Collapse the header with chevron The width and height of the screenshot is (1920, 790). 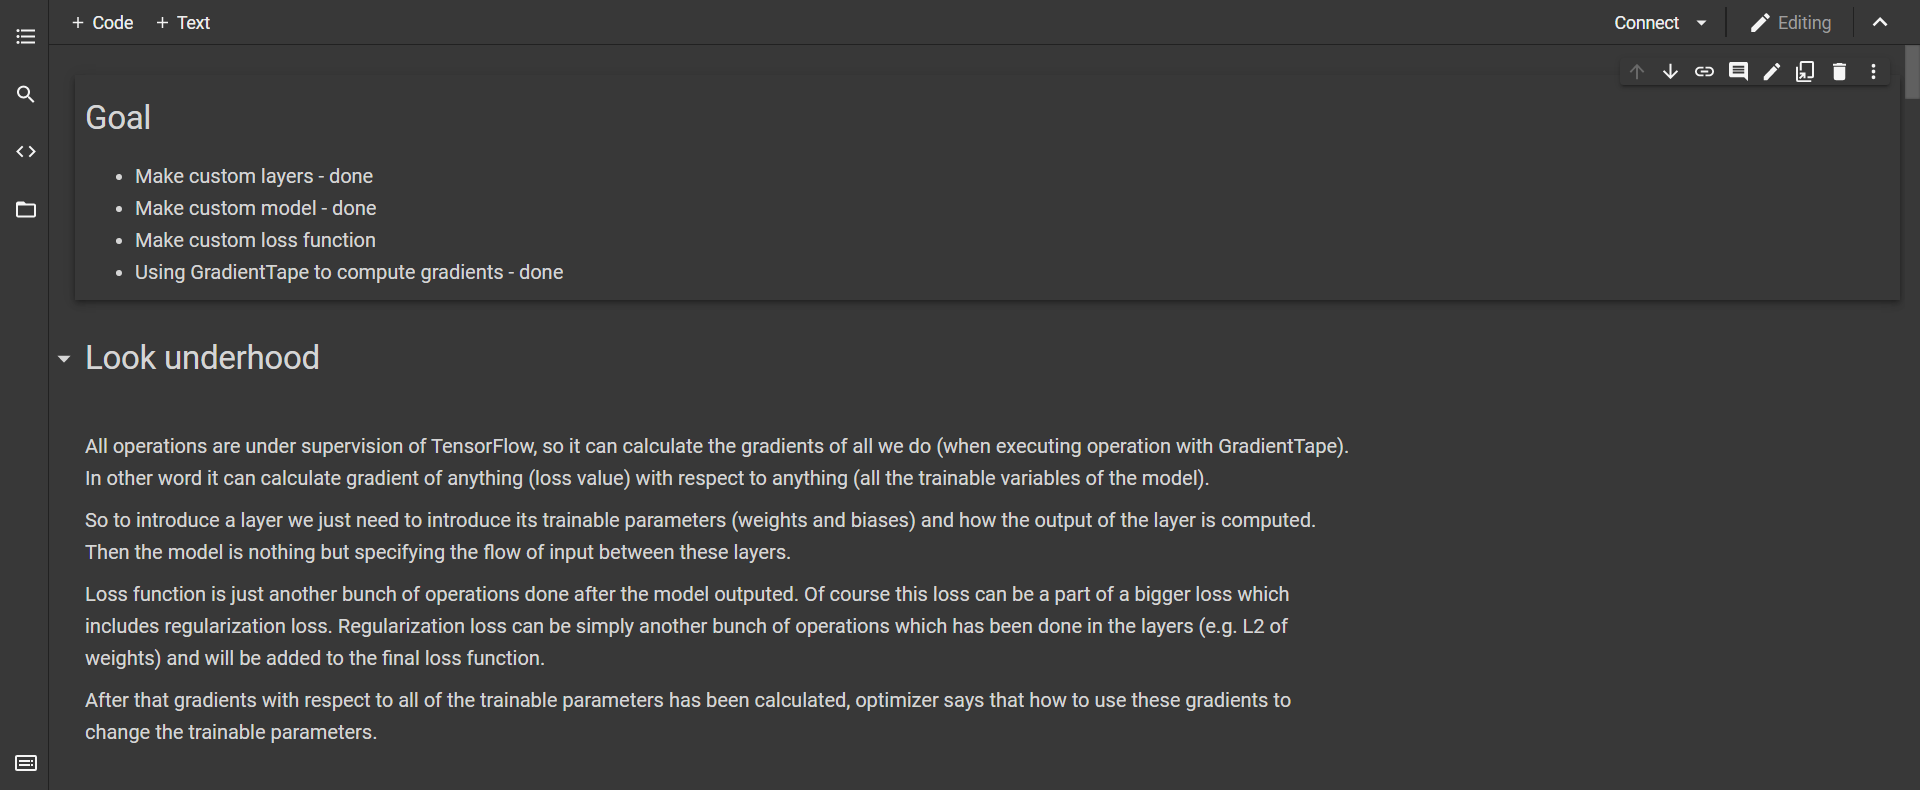pyautogui.click(x=1880, y=23)
